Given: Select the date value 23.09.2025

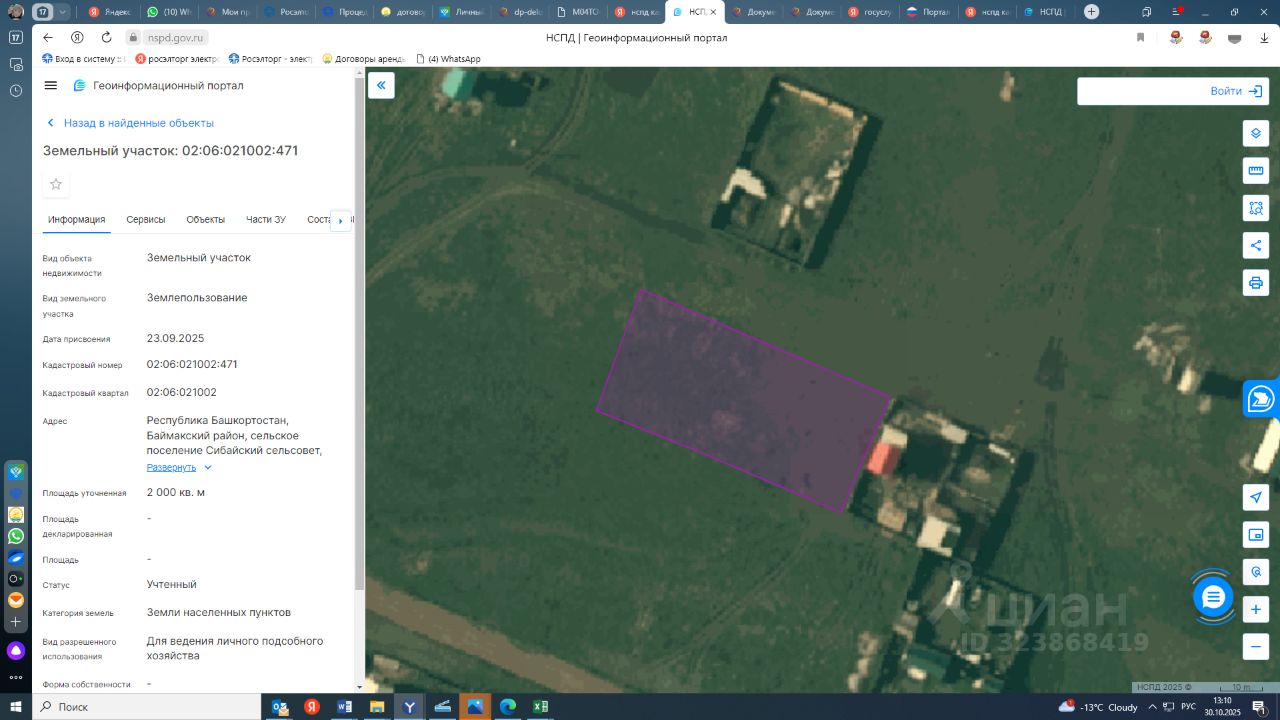Looking at the screenshot, I should click(175, 338).
